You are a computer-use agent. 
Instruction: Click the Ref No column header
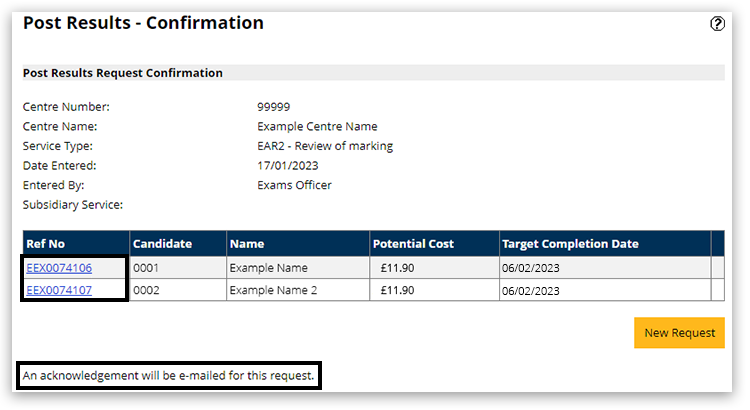(44, 244)
